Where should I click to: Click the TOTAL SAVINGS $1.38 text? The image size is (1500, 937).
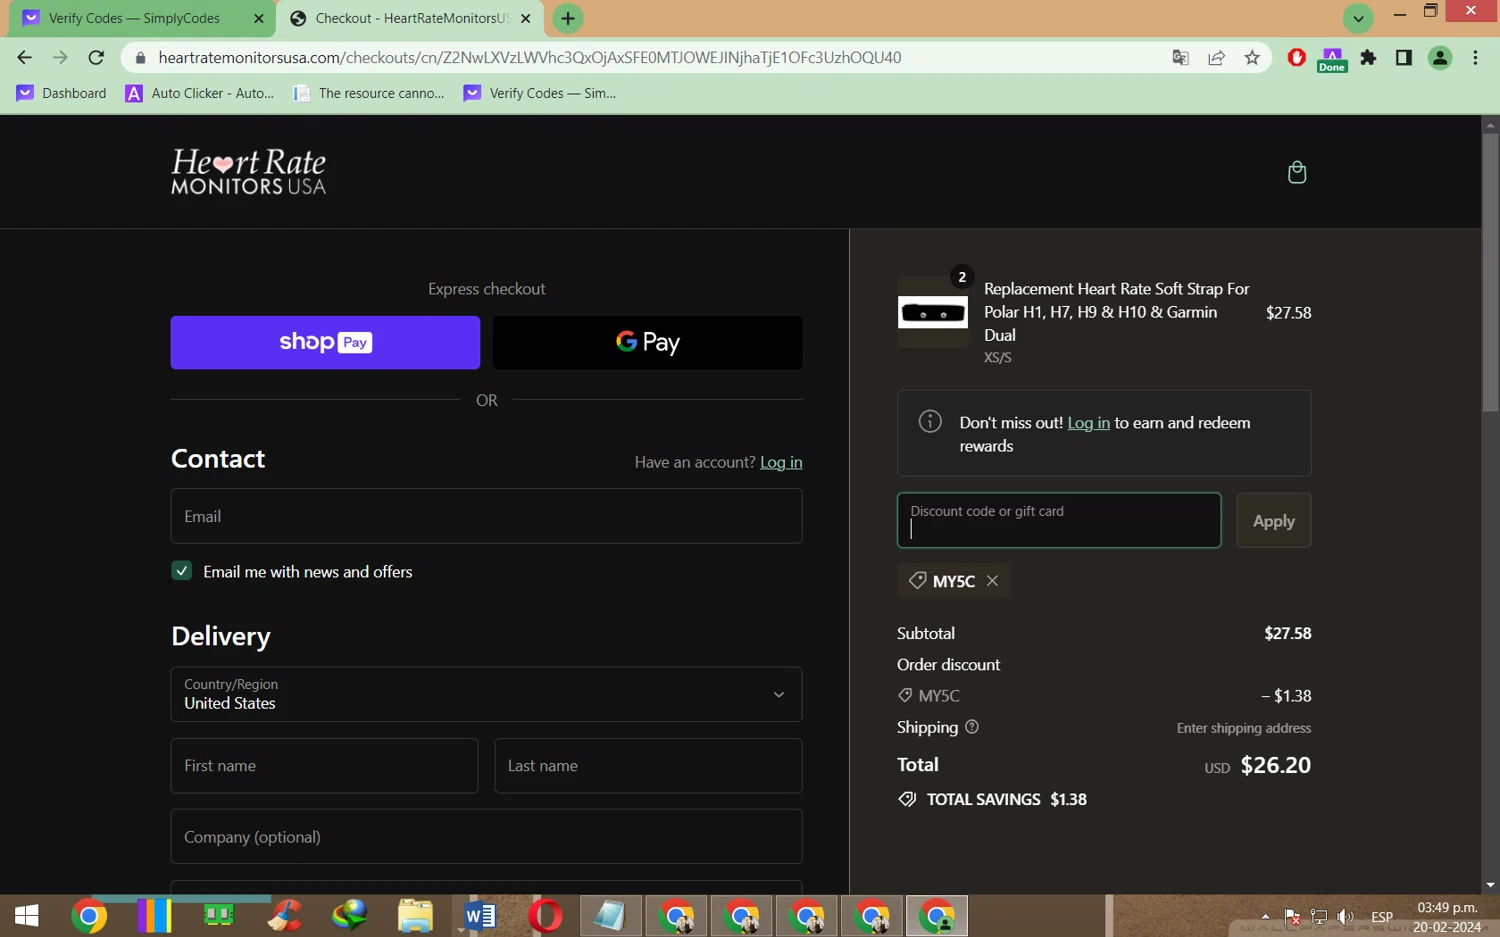point(1006,799)
